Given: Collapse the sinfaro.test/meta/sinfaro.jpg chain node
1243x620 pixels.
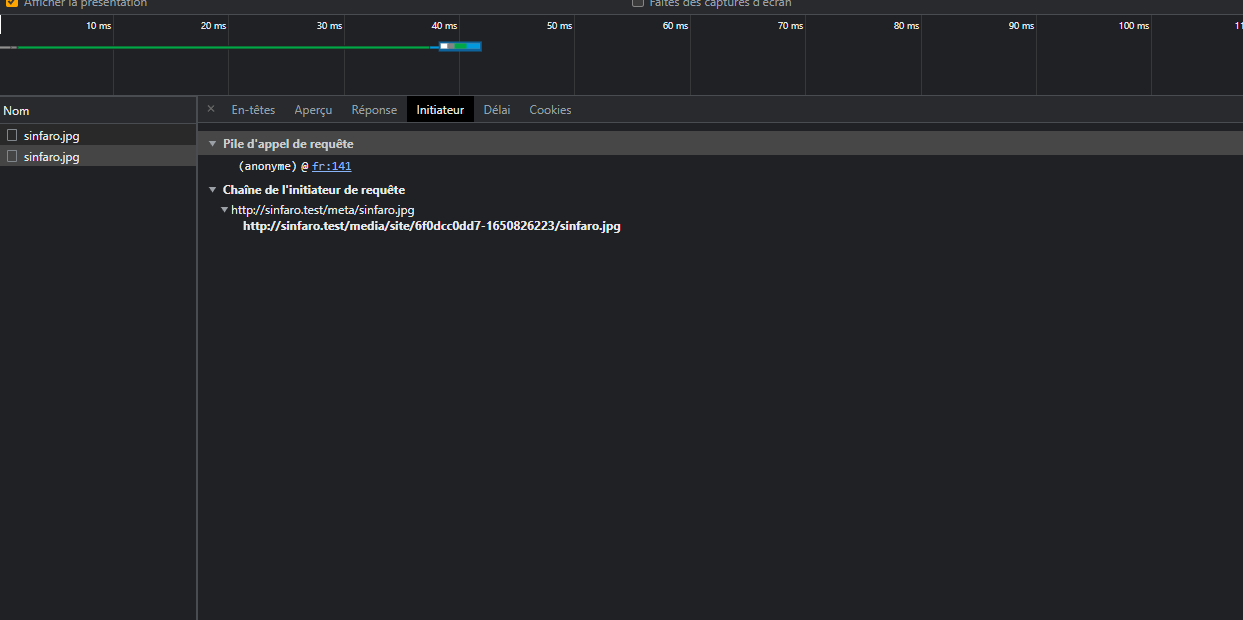Looking at the screenshot, I should click(225, 210).
